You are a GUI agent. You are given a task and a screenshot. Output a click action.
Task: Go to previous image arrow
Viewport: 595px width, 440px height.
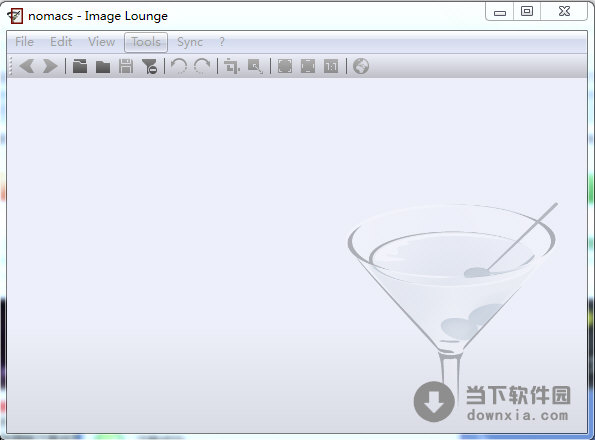click(27, 66)
